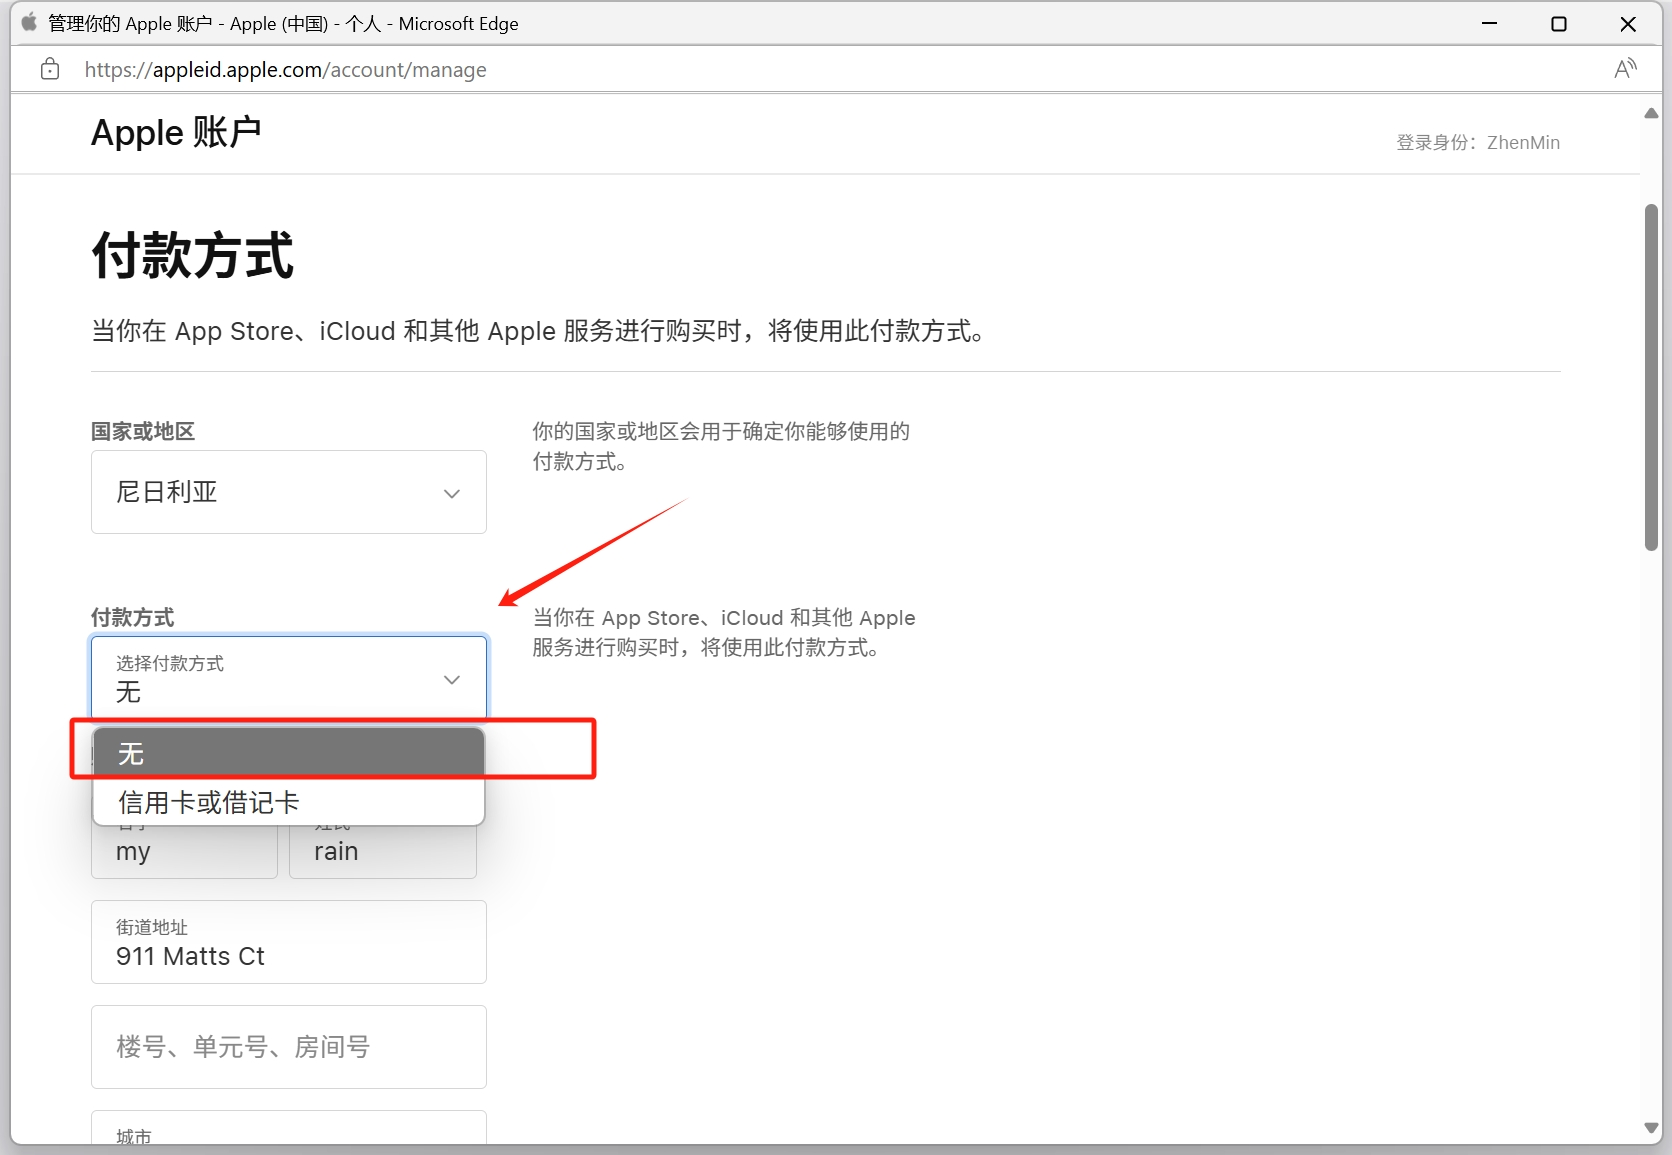The image size is (1672, 1155).
Task: Choose 信用卡或借记卡 from the payment list
Action: tap(289, 802)
